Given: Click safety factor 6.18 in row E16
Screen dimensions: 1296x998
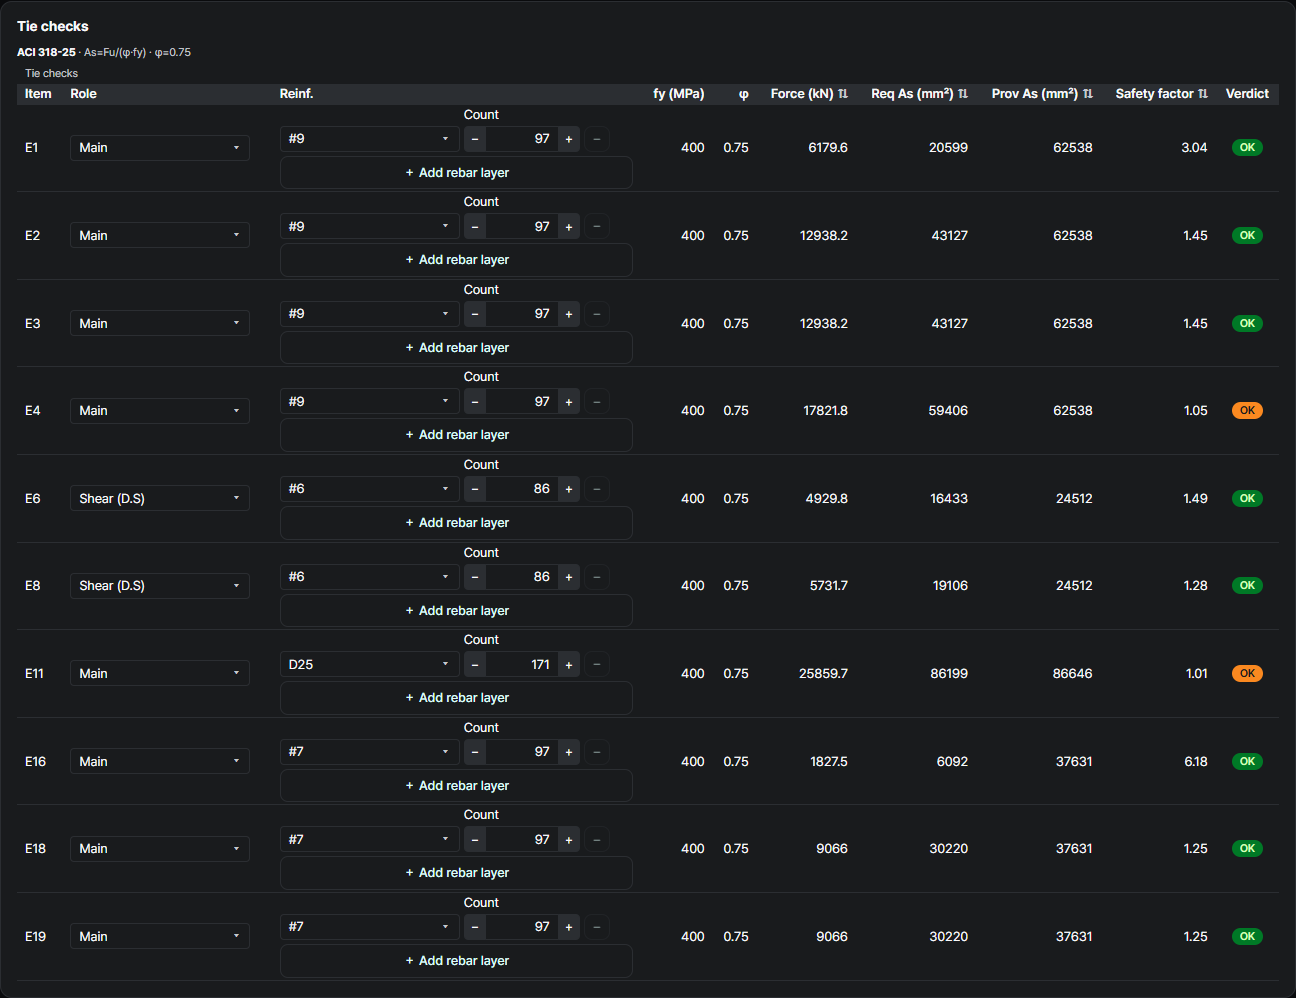Looking at the screenshot, I should [x=1196, y=762].
